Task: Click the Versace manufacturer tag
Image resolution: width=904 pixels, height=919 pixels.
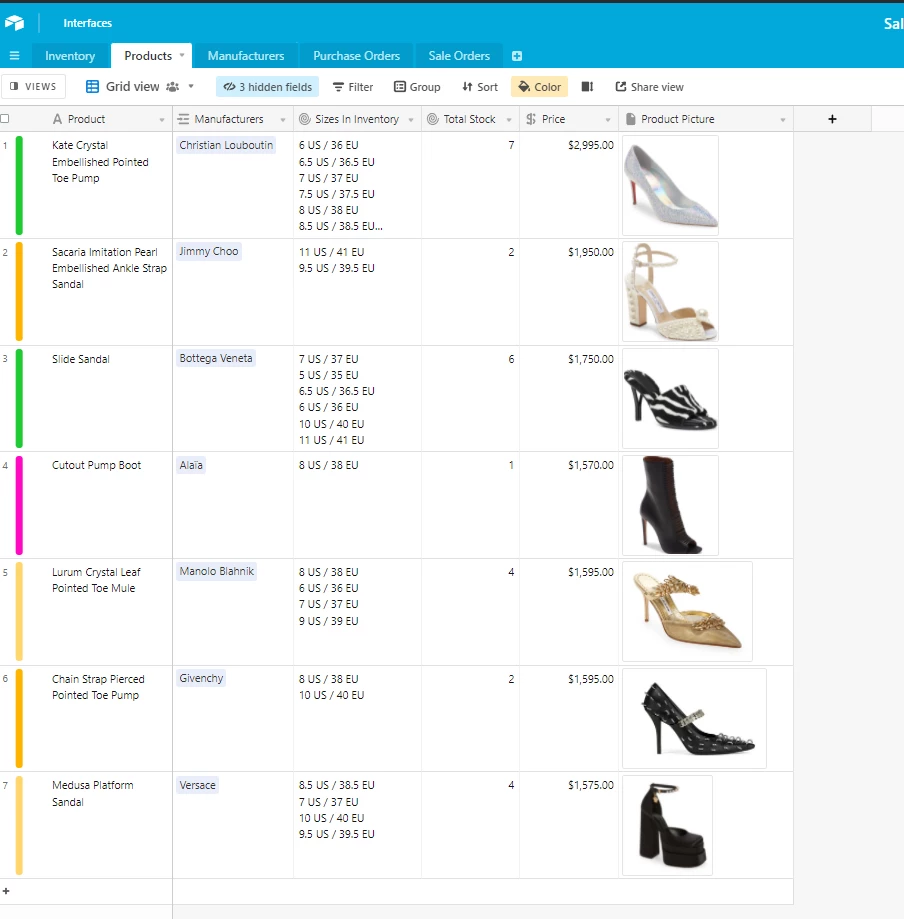Action: click(198, 785)
